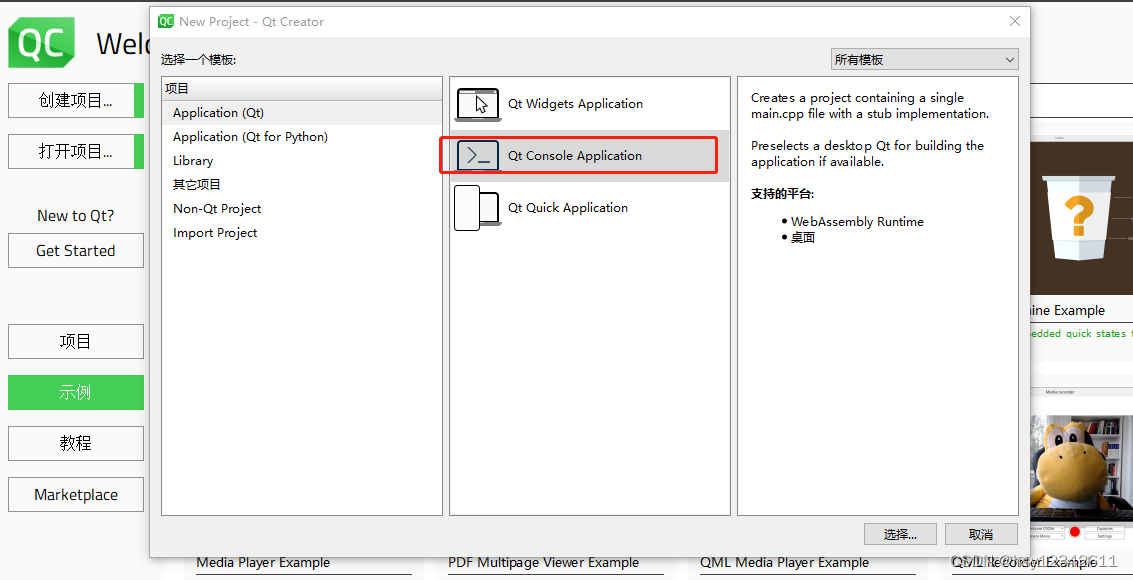Switch to the Marketplace sidebar tab

point(75,494)
